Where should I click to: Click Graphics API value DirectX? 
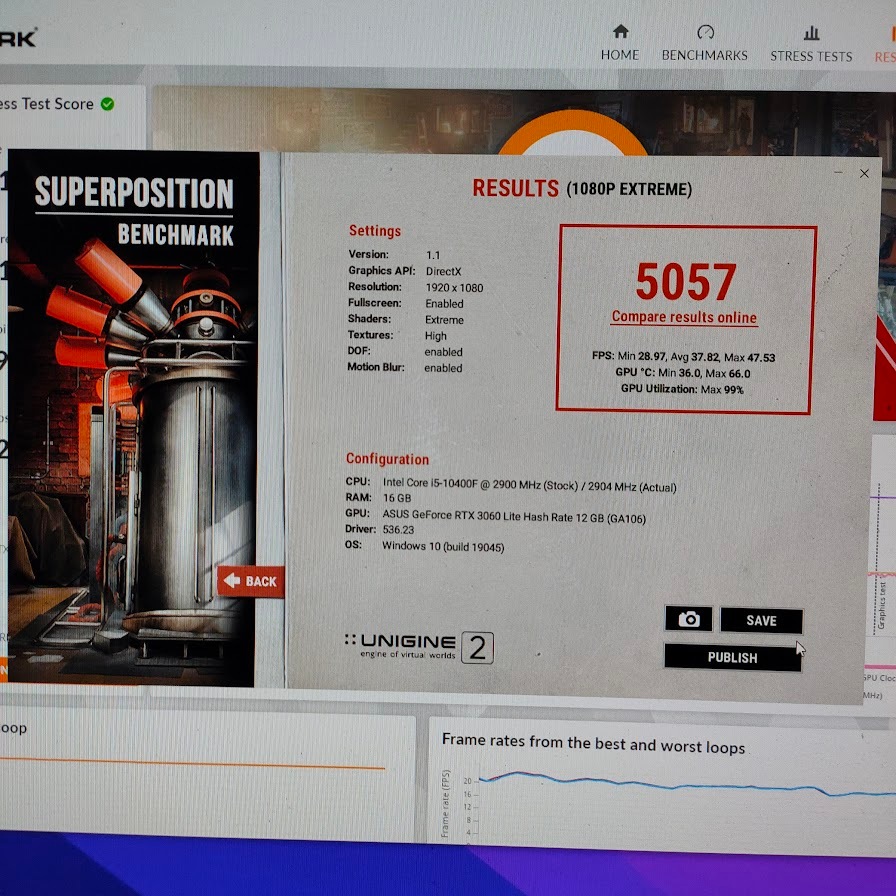(x=443, y=271)
